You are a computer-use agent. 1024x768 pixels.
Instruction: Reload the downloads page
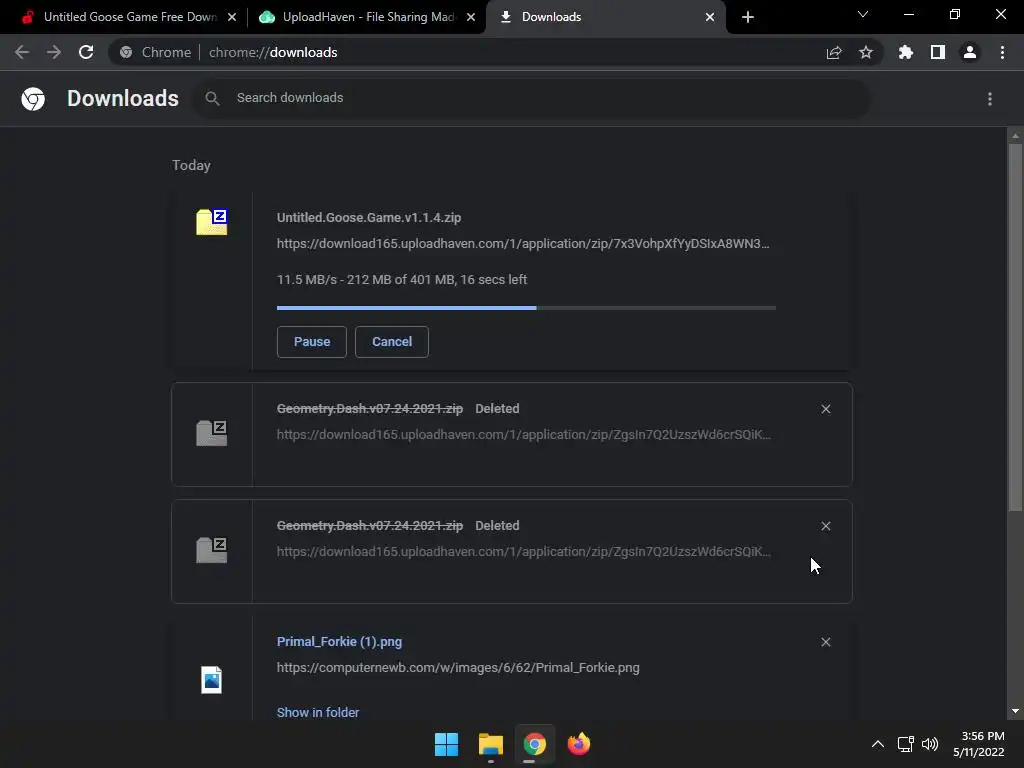click(x=86, y=52)
